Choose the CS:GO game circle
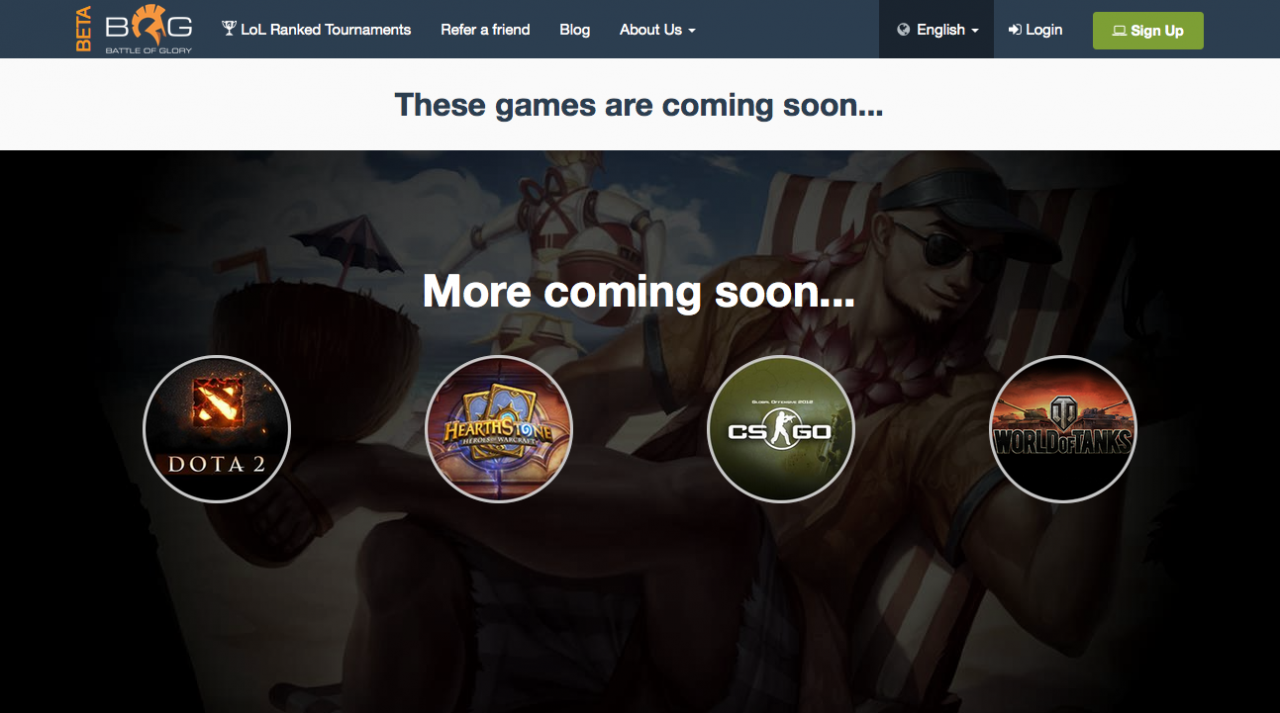 (x=781, y=429)
